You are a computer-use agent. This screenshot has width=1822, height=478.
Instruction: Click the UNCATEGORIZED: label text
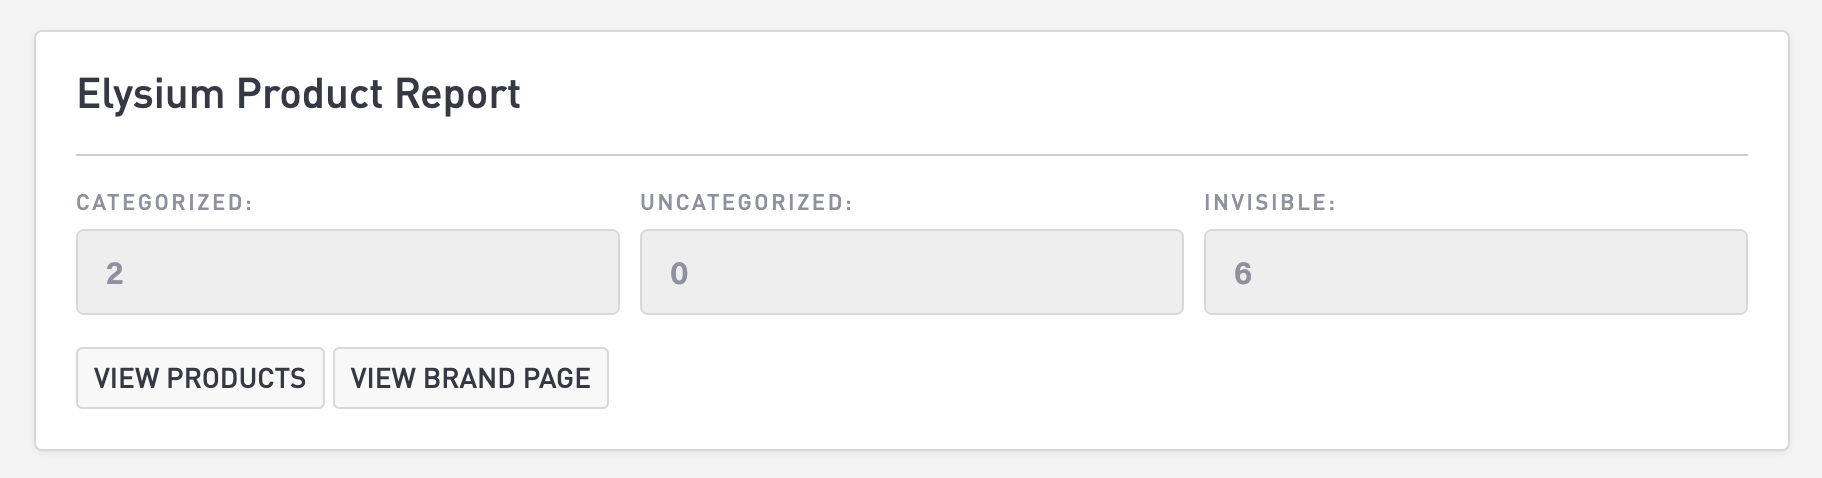(x=746, y=203)
